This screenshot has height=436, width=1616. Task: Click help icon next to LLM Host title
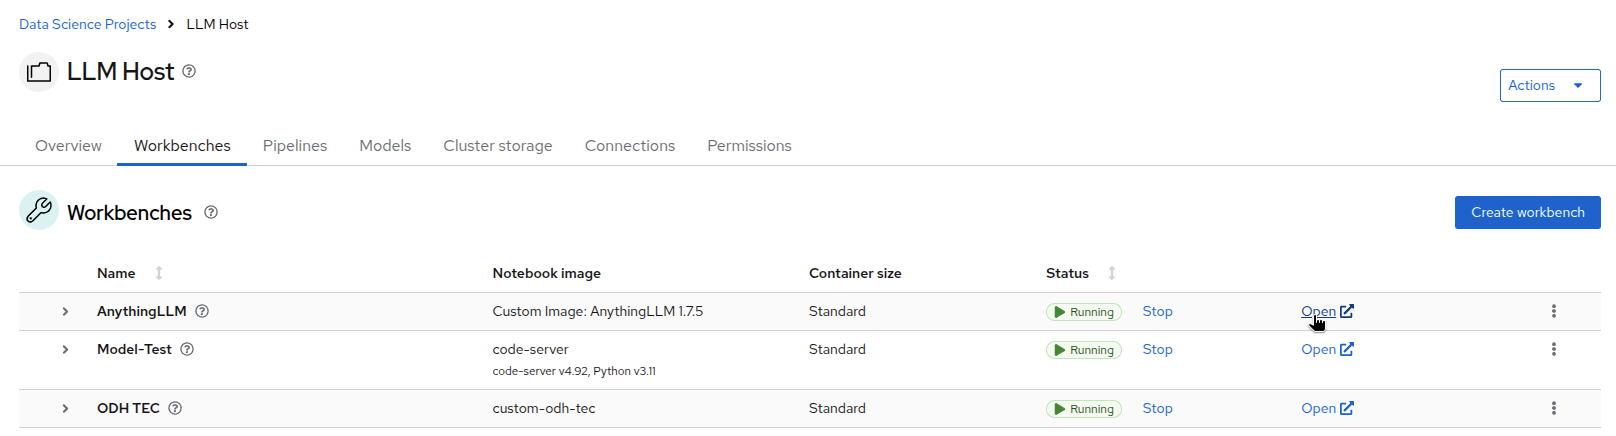pos(189,71)
